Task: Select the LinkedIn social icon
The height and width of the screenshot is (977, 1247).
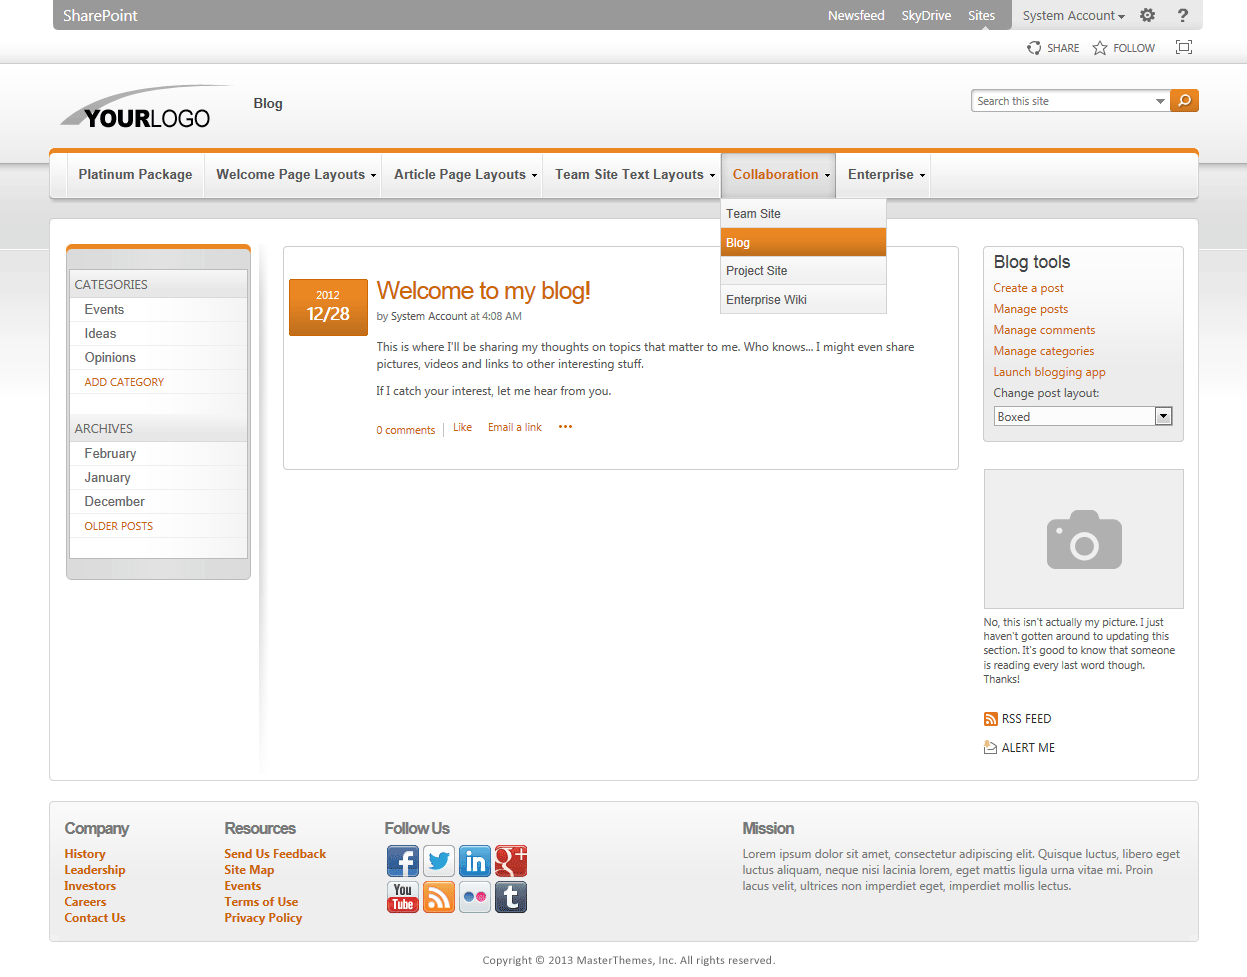Action: [475, 861]
